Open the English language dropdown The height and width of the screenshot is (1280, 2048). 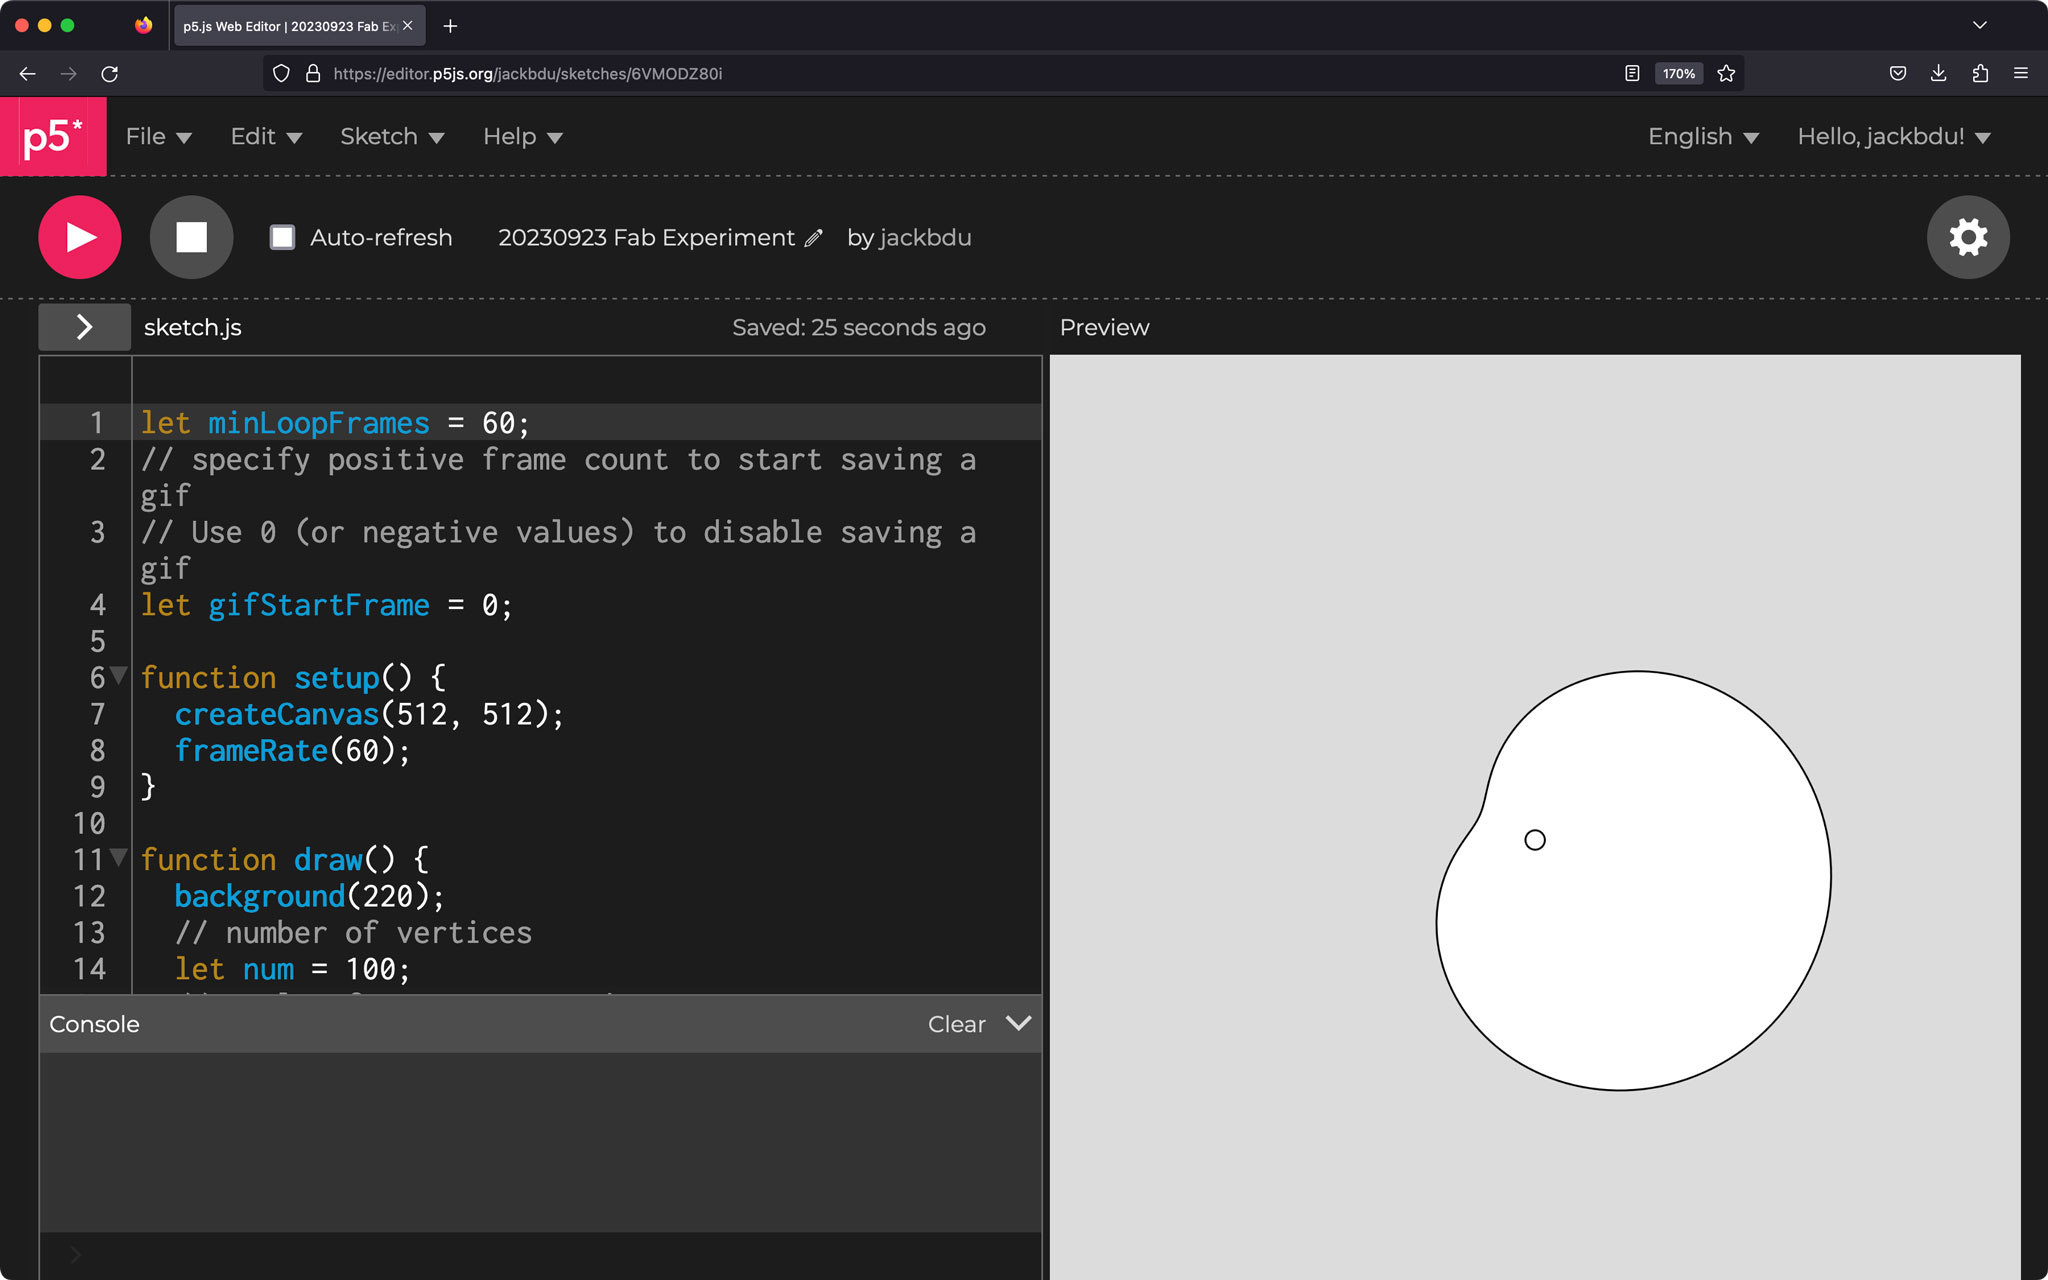1702,137
